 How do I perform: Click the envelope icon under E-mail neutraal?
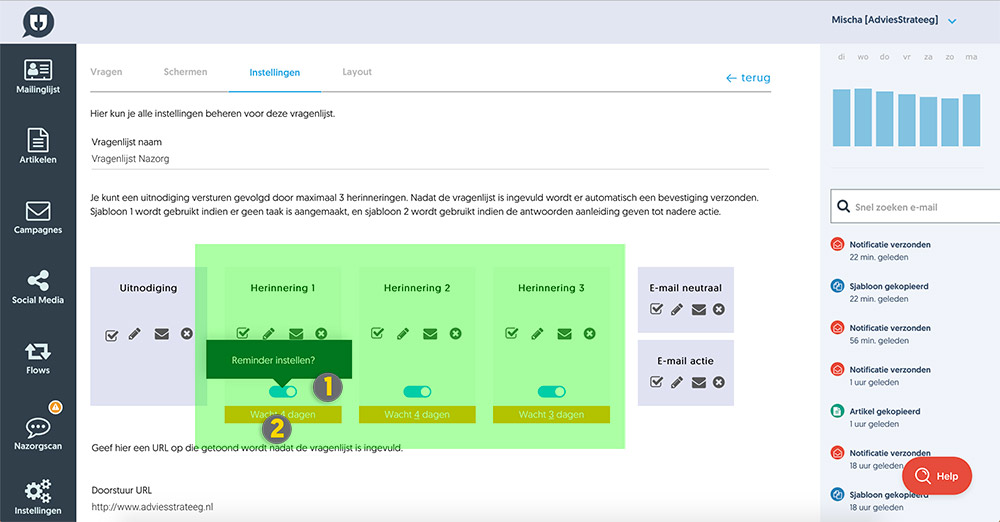tap(699, 309)
